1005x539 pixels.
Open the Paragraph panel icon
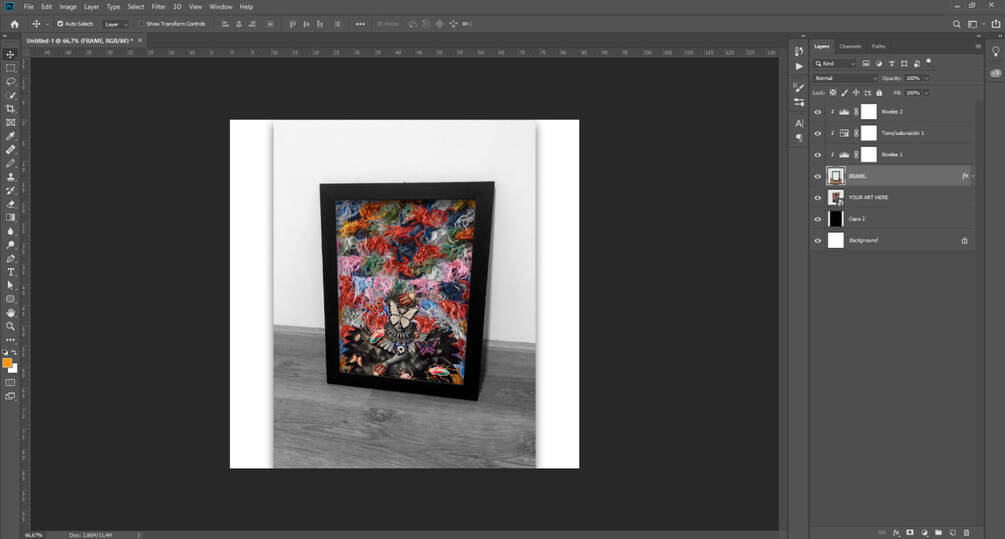coord(799,137)
